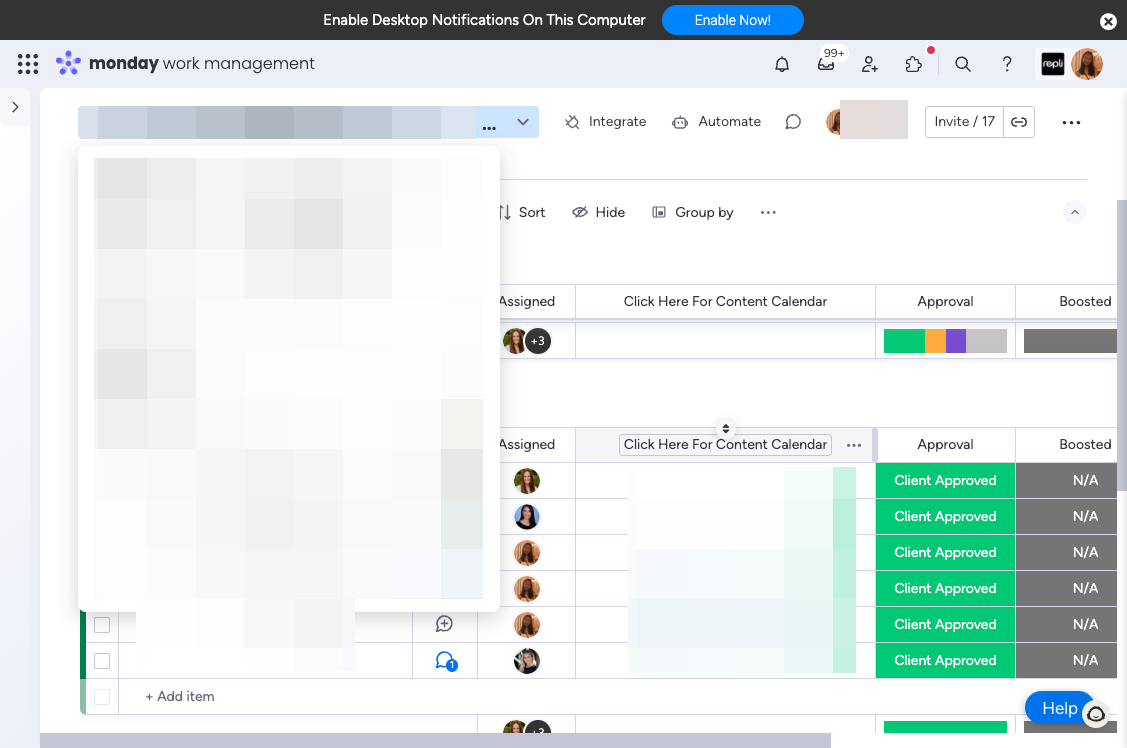
Task: Click last row's blonde assigned avatar
Action: (527, 660)
